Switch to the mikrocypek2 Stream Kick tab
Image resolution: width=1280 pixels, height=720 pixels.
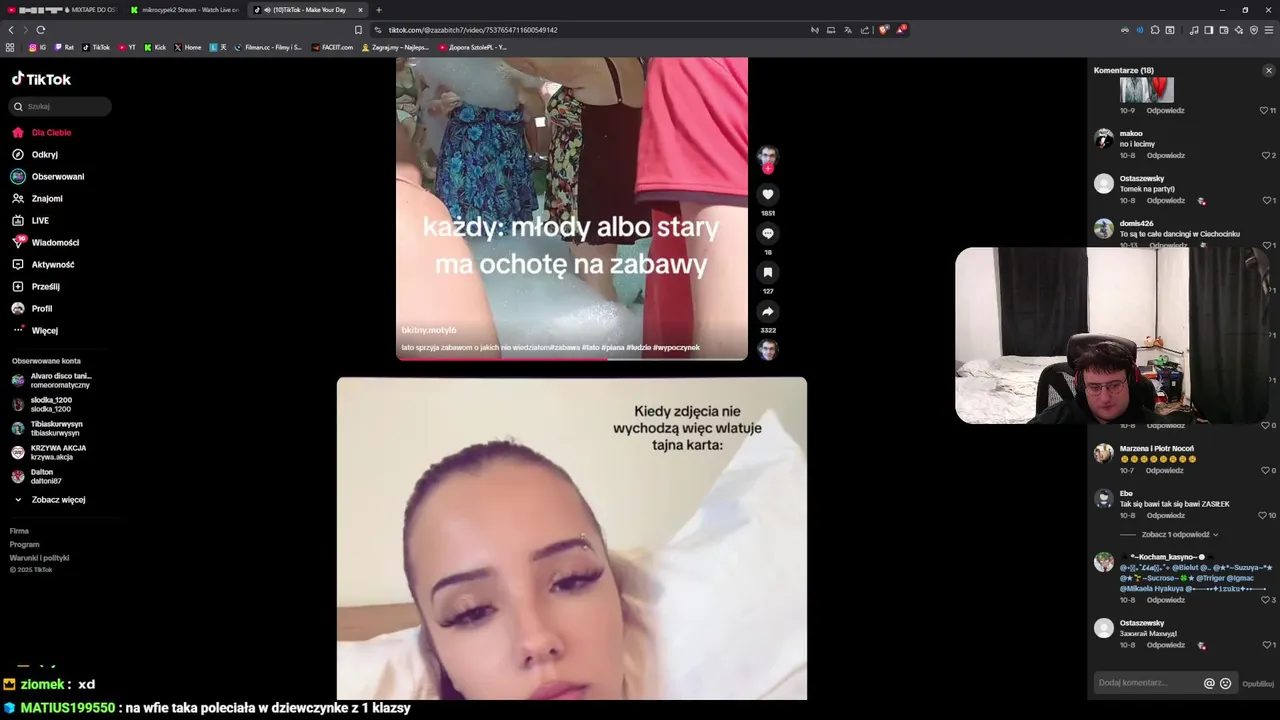[x=184, y=10]
